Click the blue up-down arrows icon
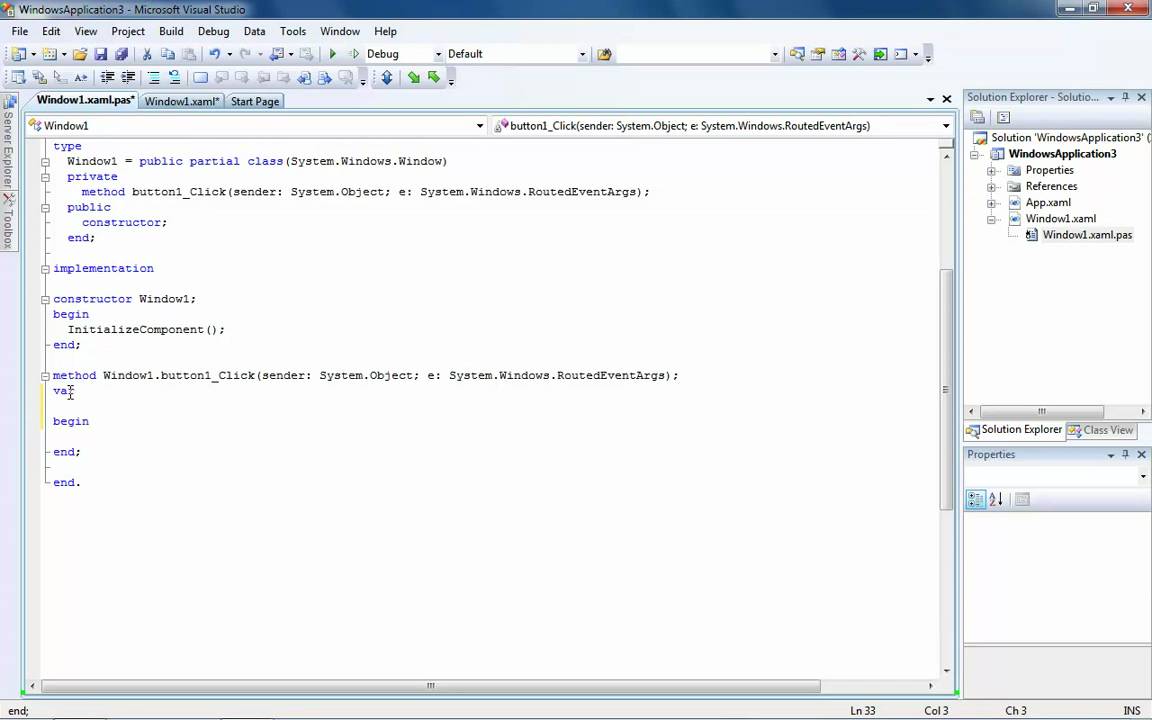 click(x=386, y=77)
